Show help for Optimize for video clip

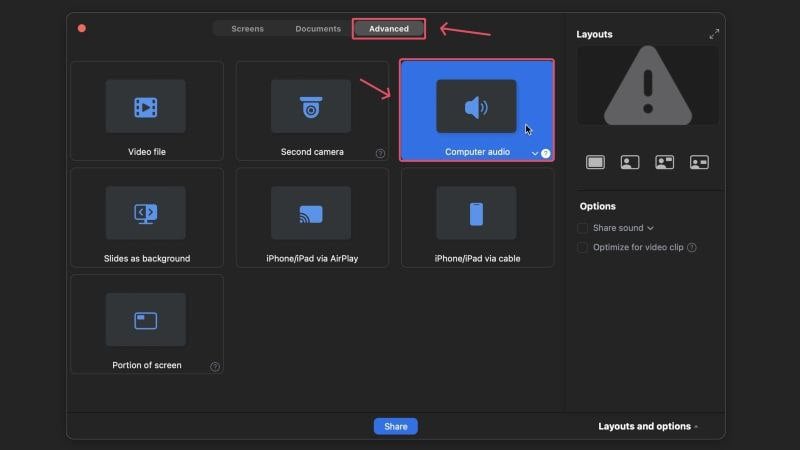click(x=691, y=247)
